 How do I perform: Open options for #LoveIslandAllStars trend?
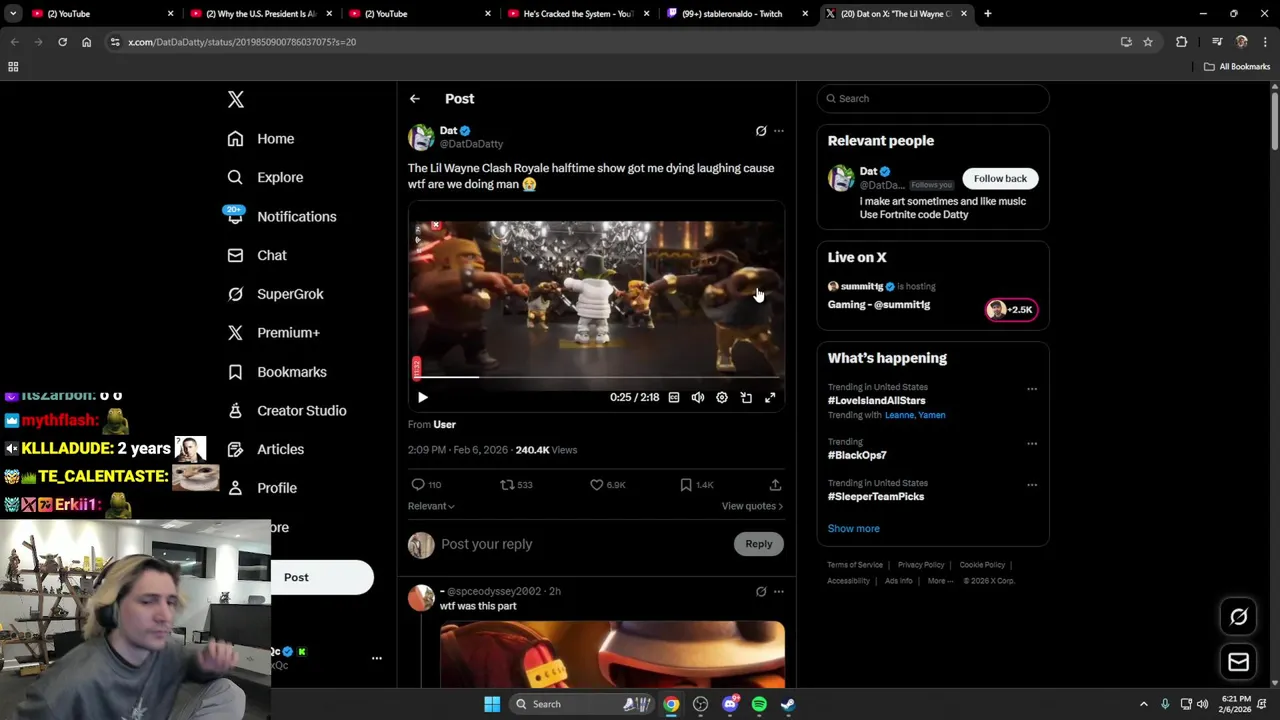pos(1032,389)
